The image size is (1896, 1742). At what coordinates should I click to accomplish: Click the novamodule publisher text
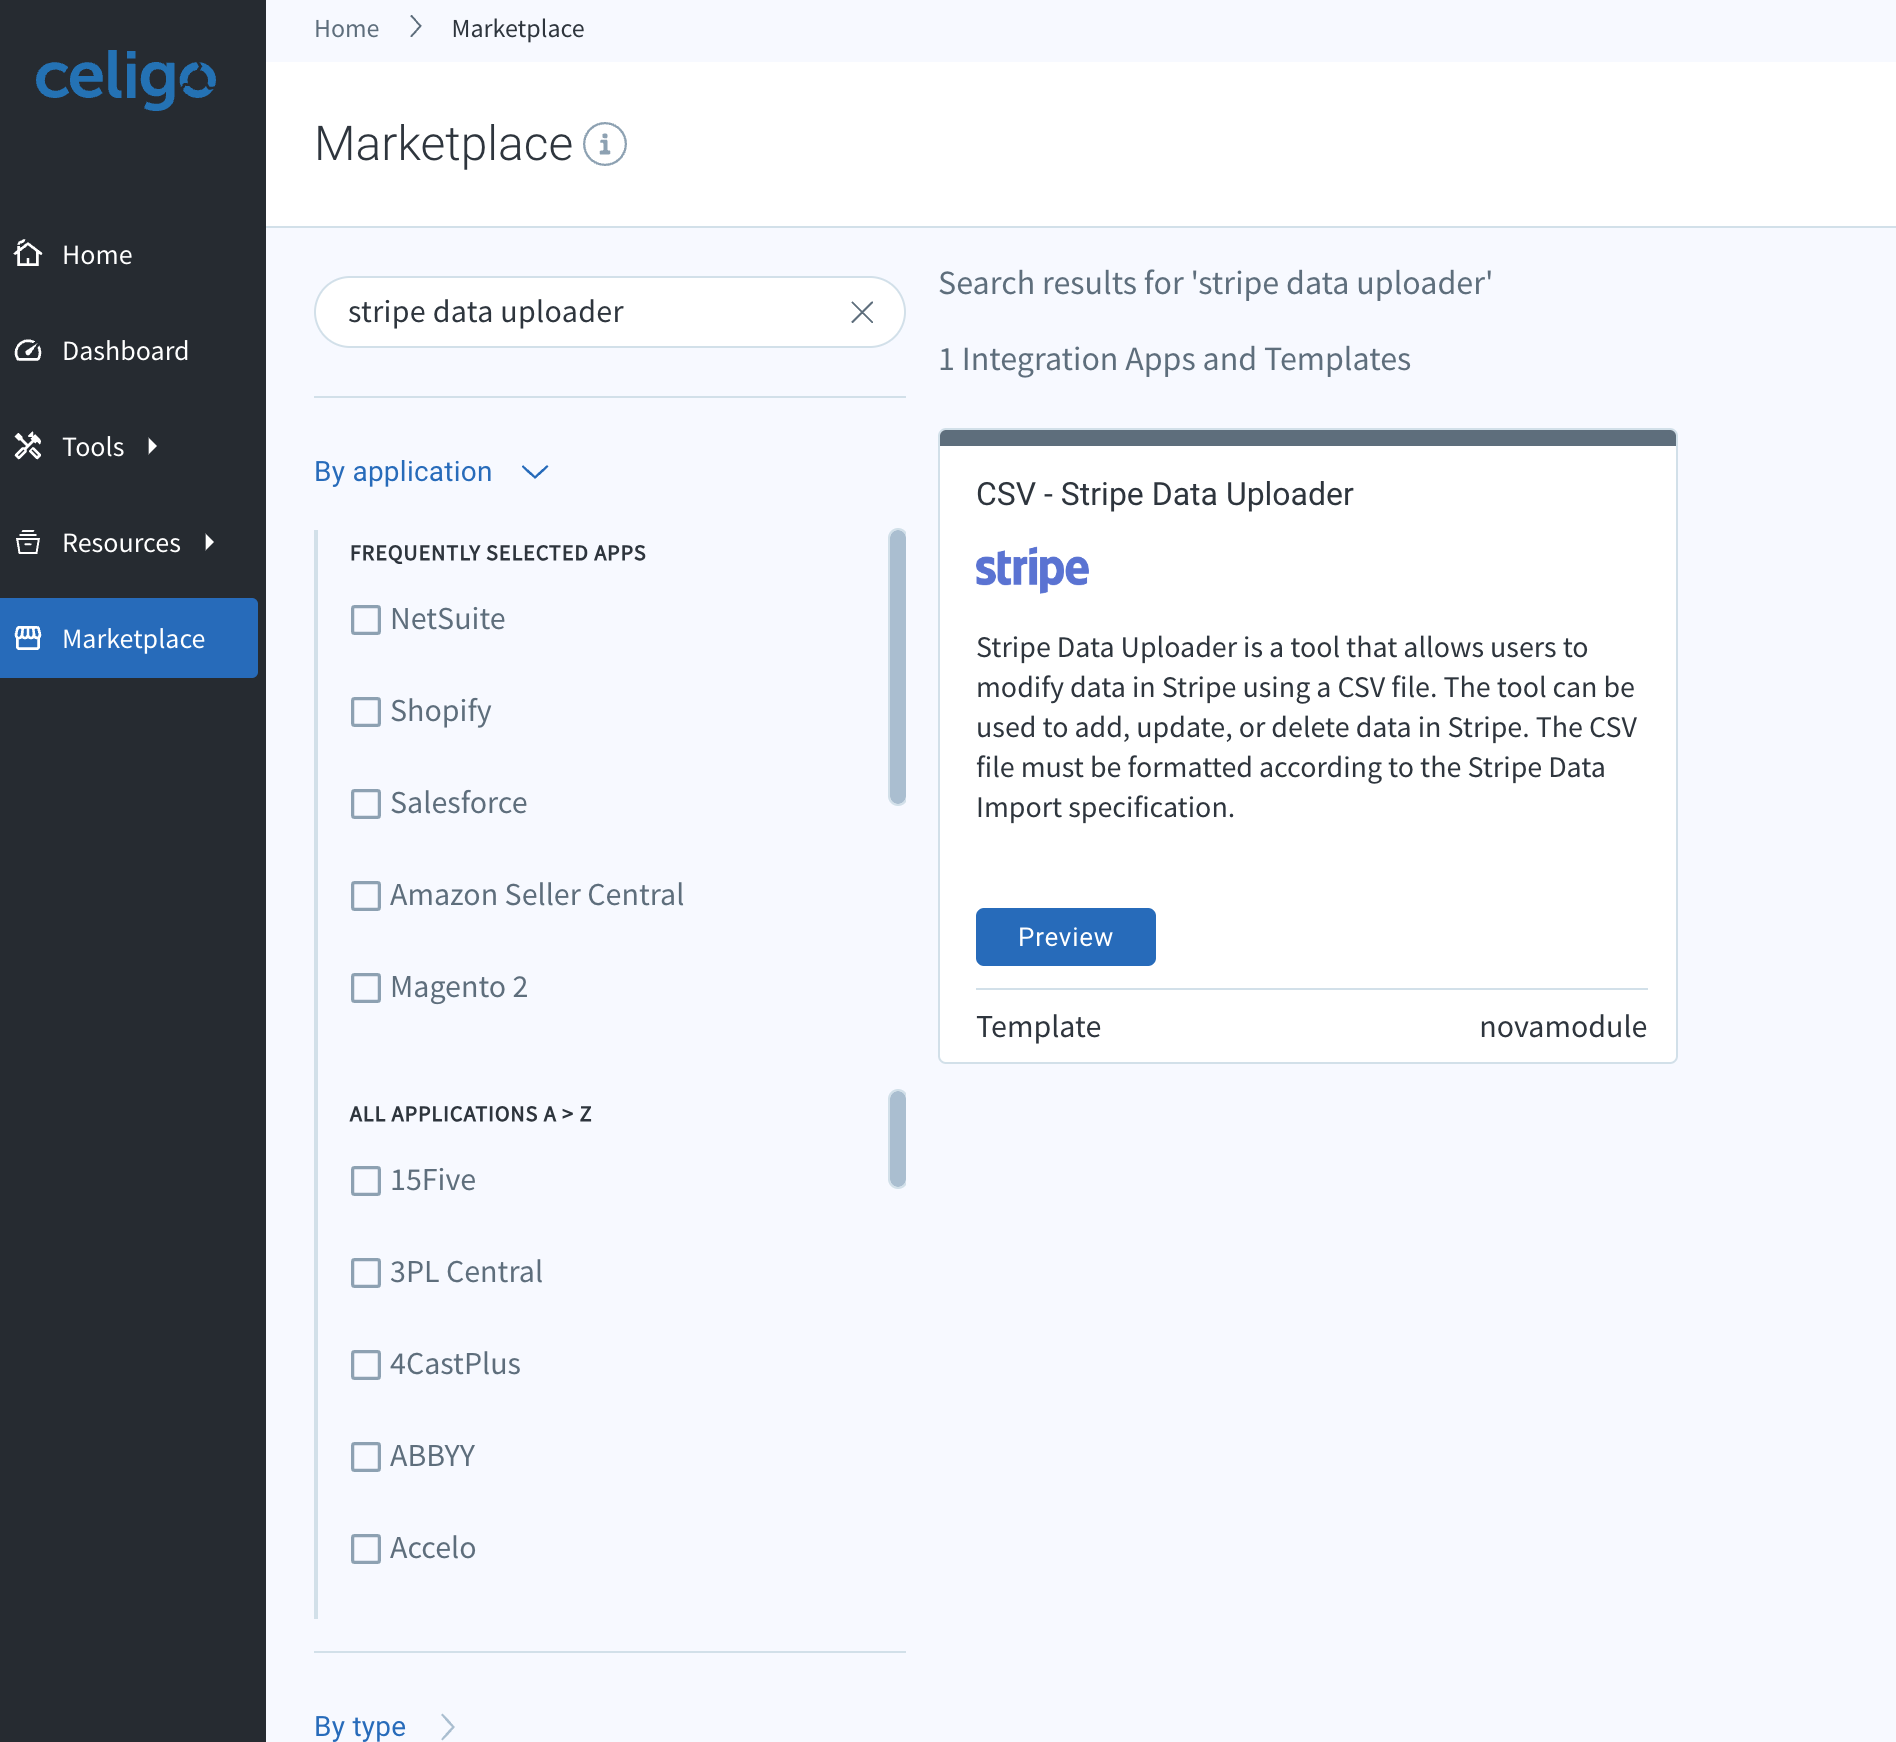pyautogui.click(x=1563, y=1026)
